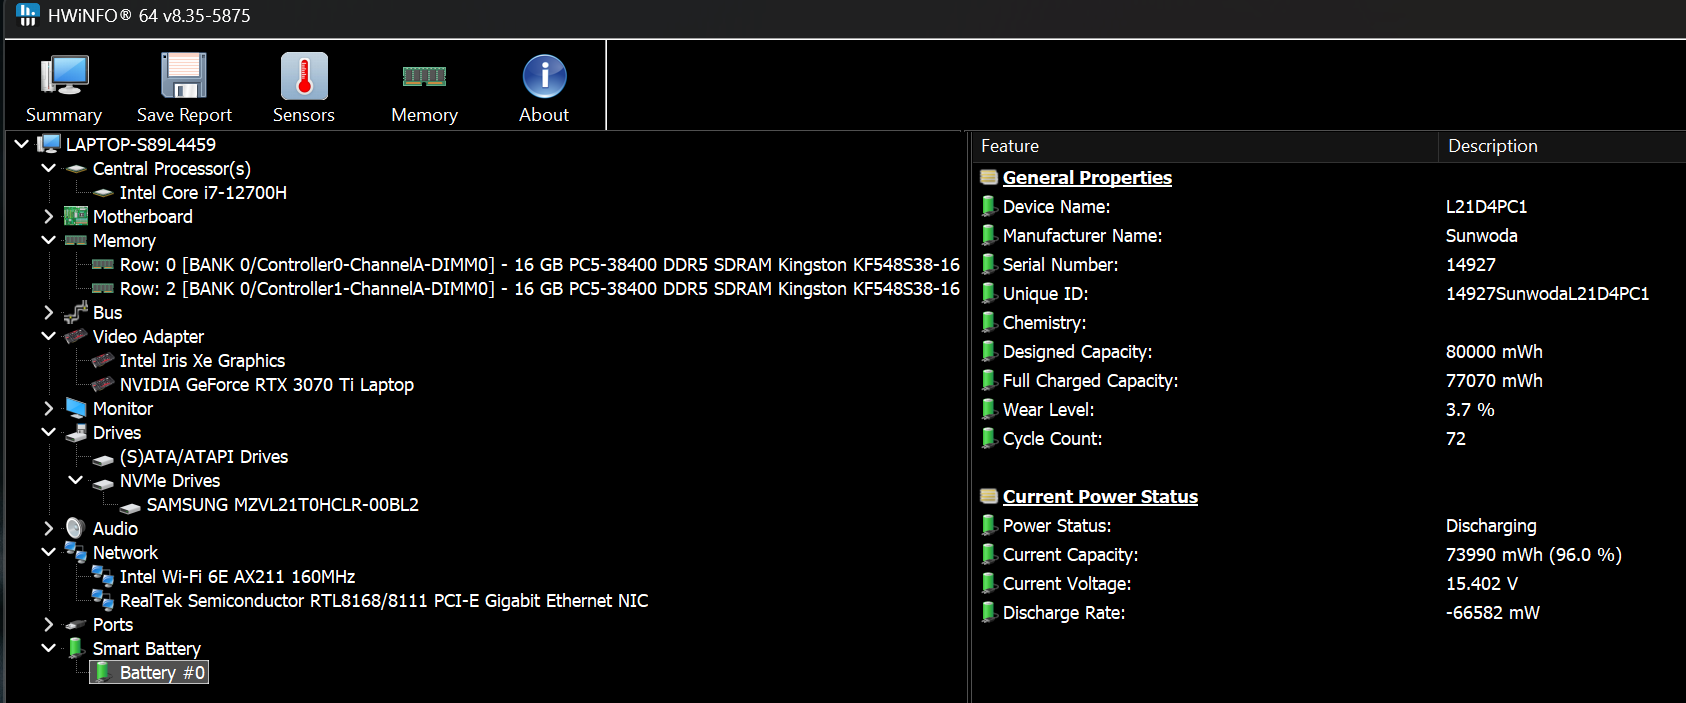Click the computer icon beside LAPTOP-S89L4459
The image size is (1686, 703).
tap(49, 144)
